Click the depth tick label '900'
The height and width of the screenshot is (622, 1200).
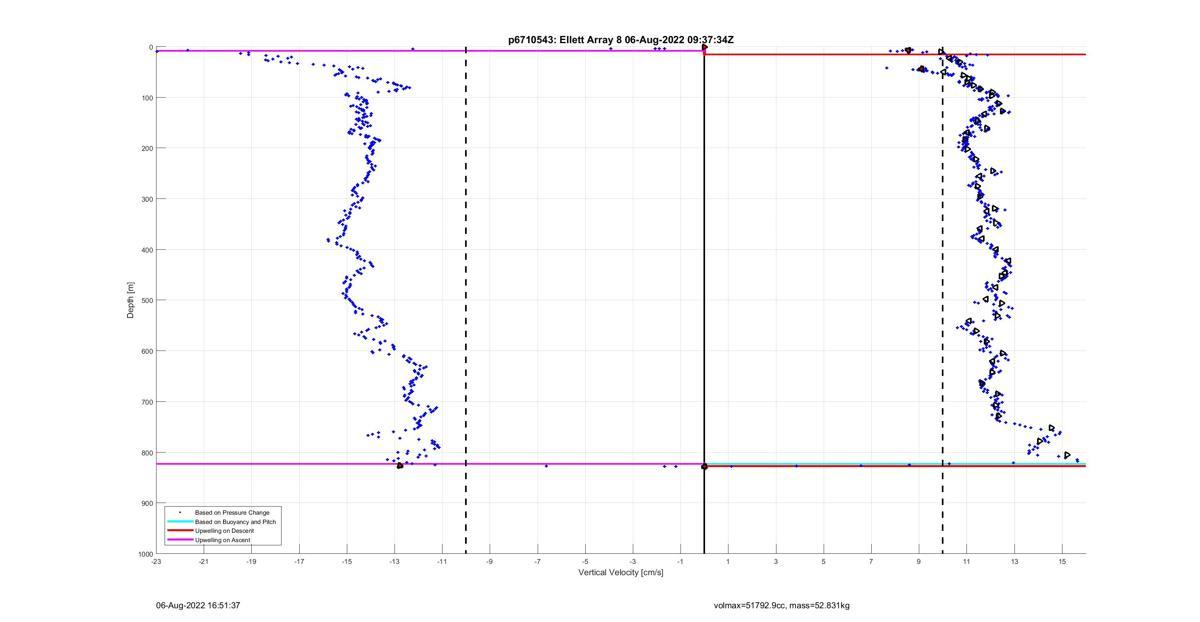click(x=147, y=503)
